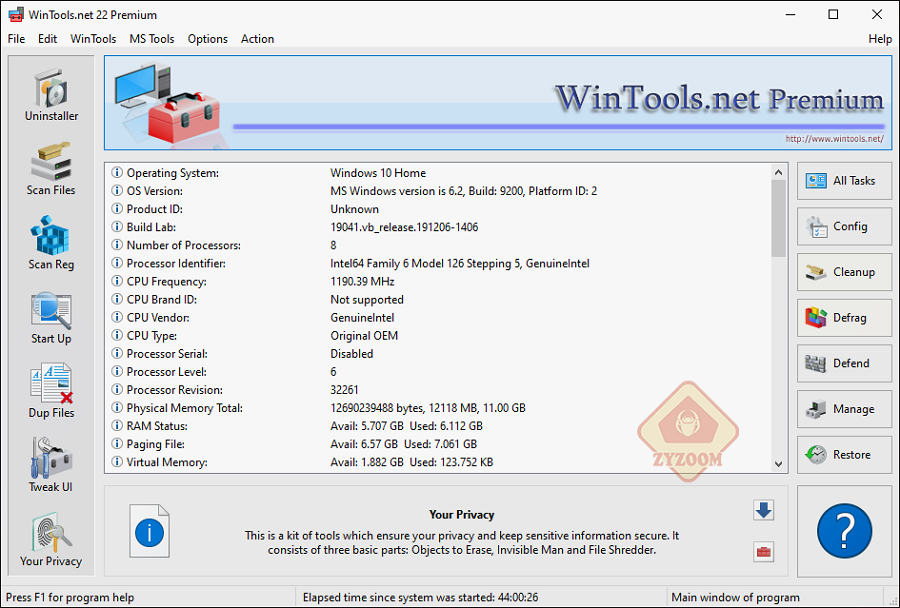Select the CPU Brand ID row
Viewport: 900px width, 608px height.
coord(438,299)
